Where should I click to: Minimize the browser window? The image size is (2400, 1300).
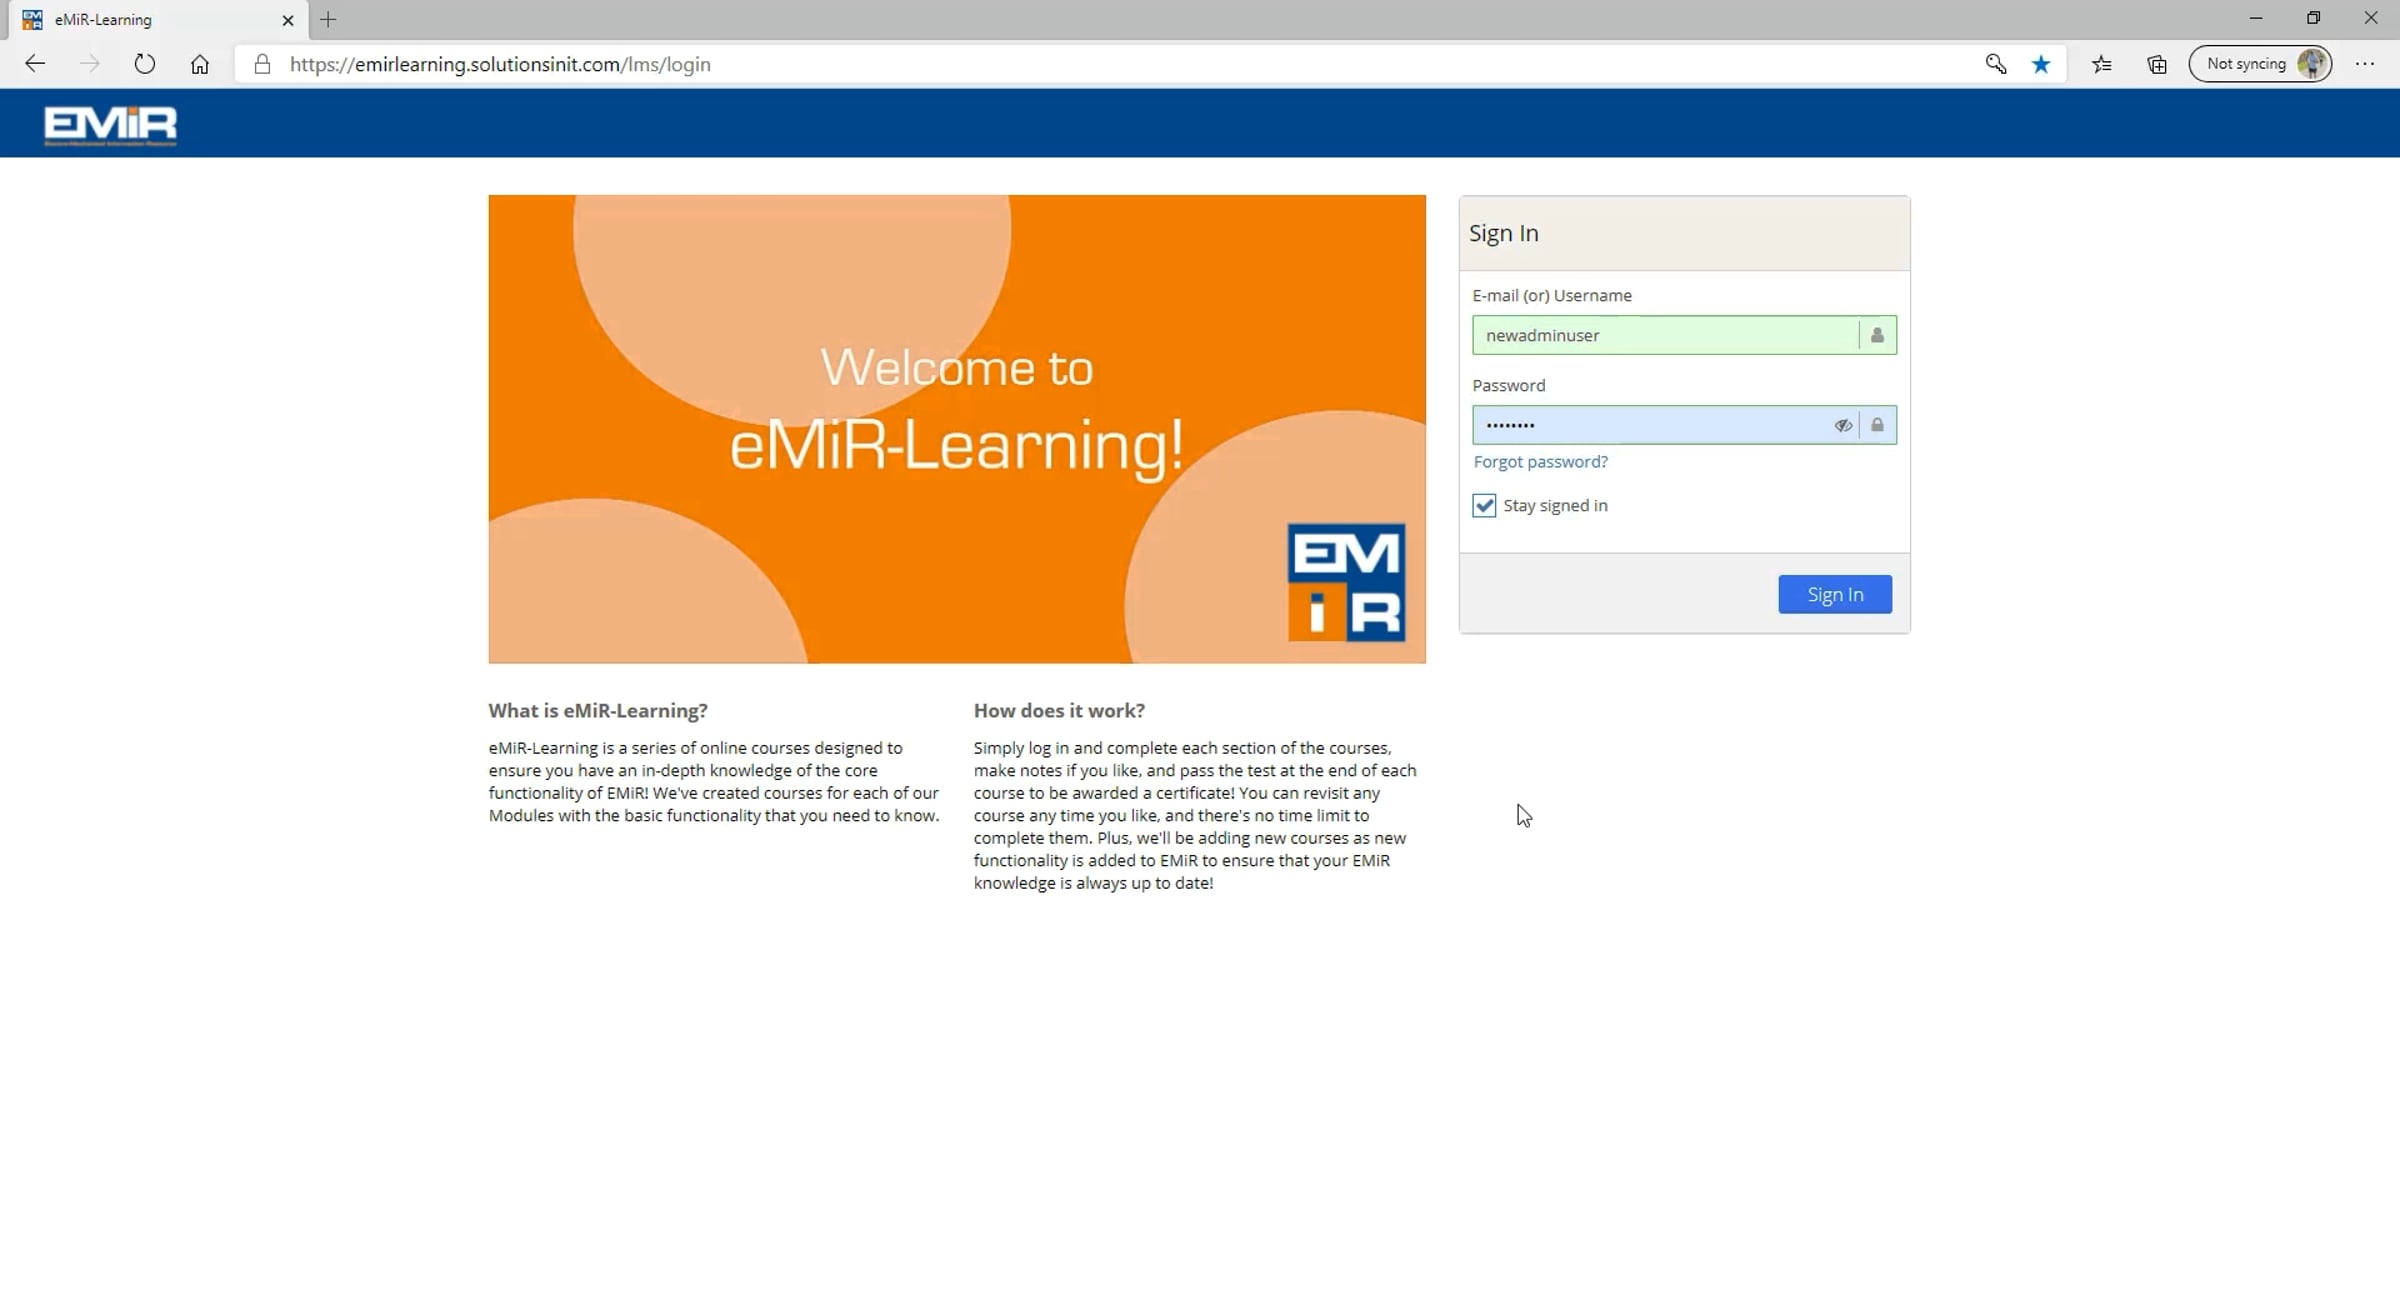2256,18
